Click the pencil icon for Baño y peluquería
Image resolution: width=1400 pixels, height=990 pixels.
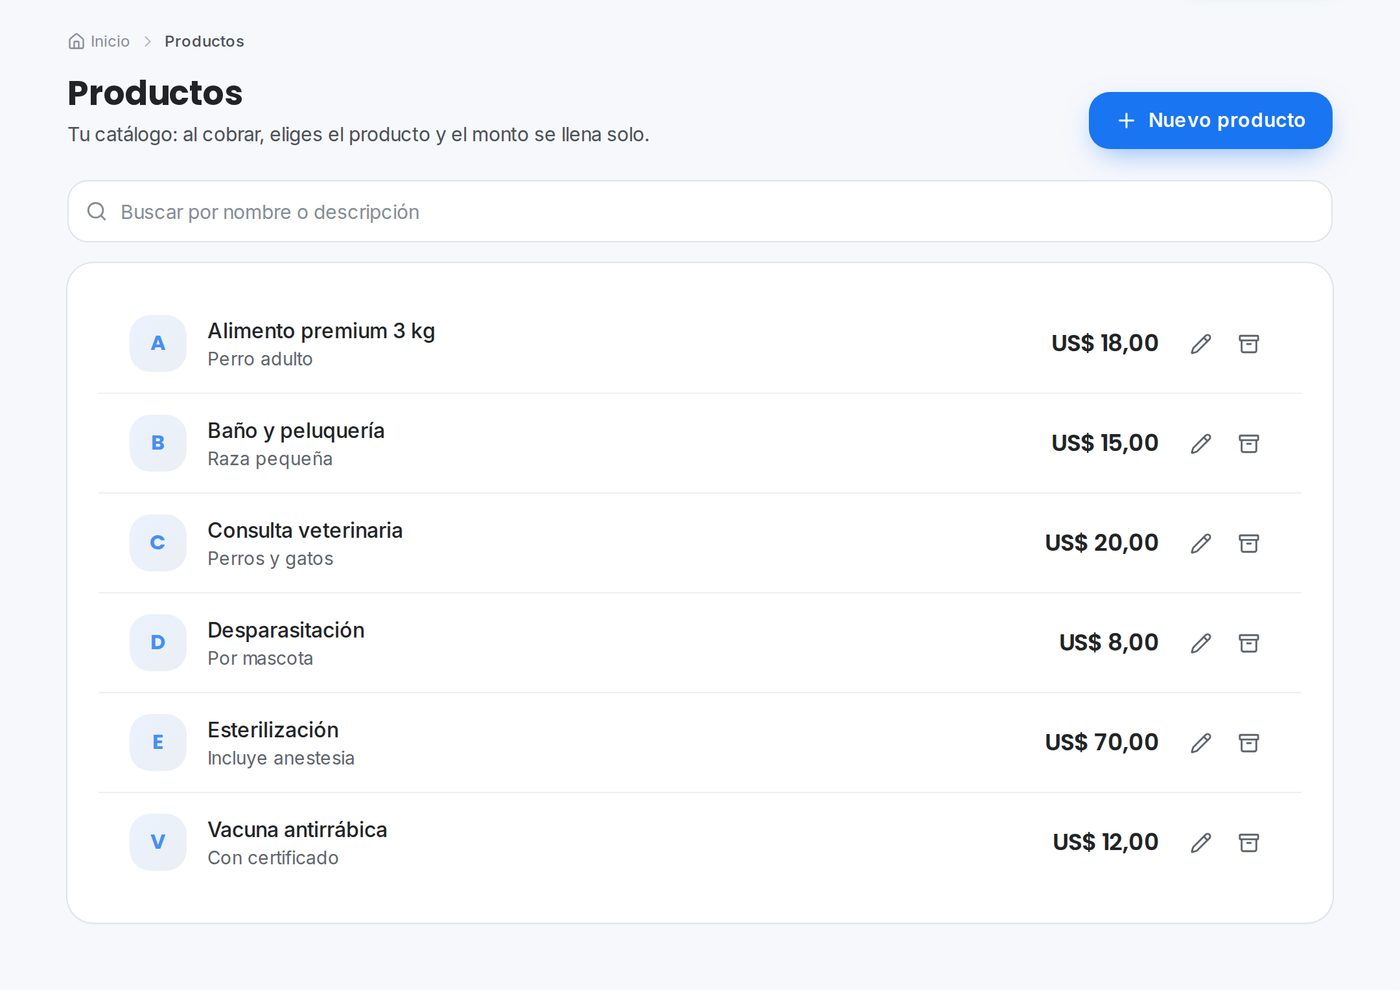pos(1201,444)
